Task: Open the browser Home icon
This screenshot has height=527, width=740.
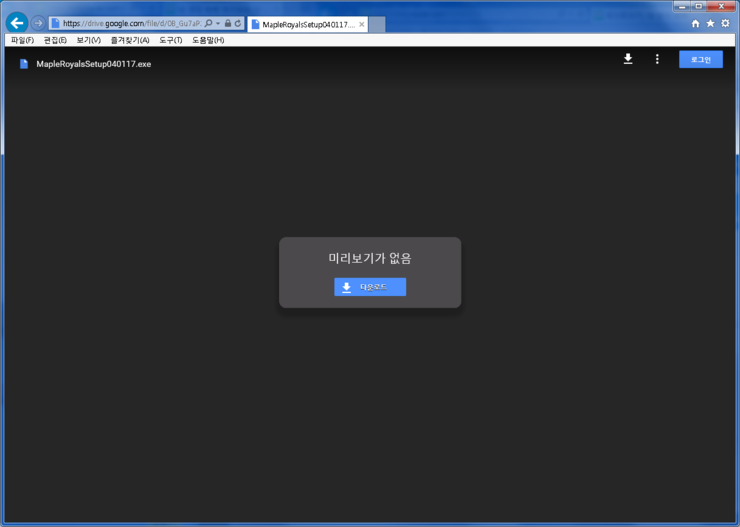Action: [695, 23]
